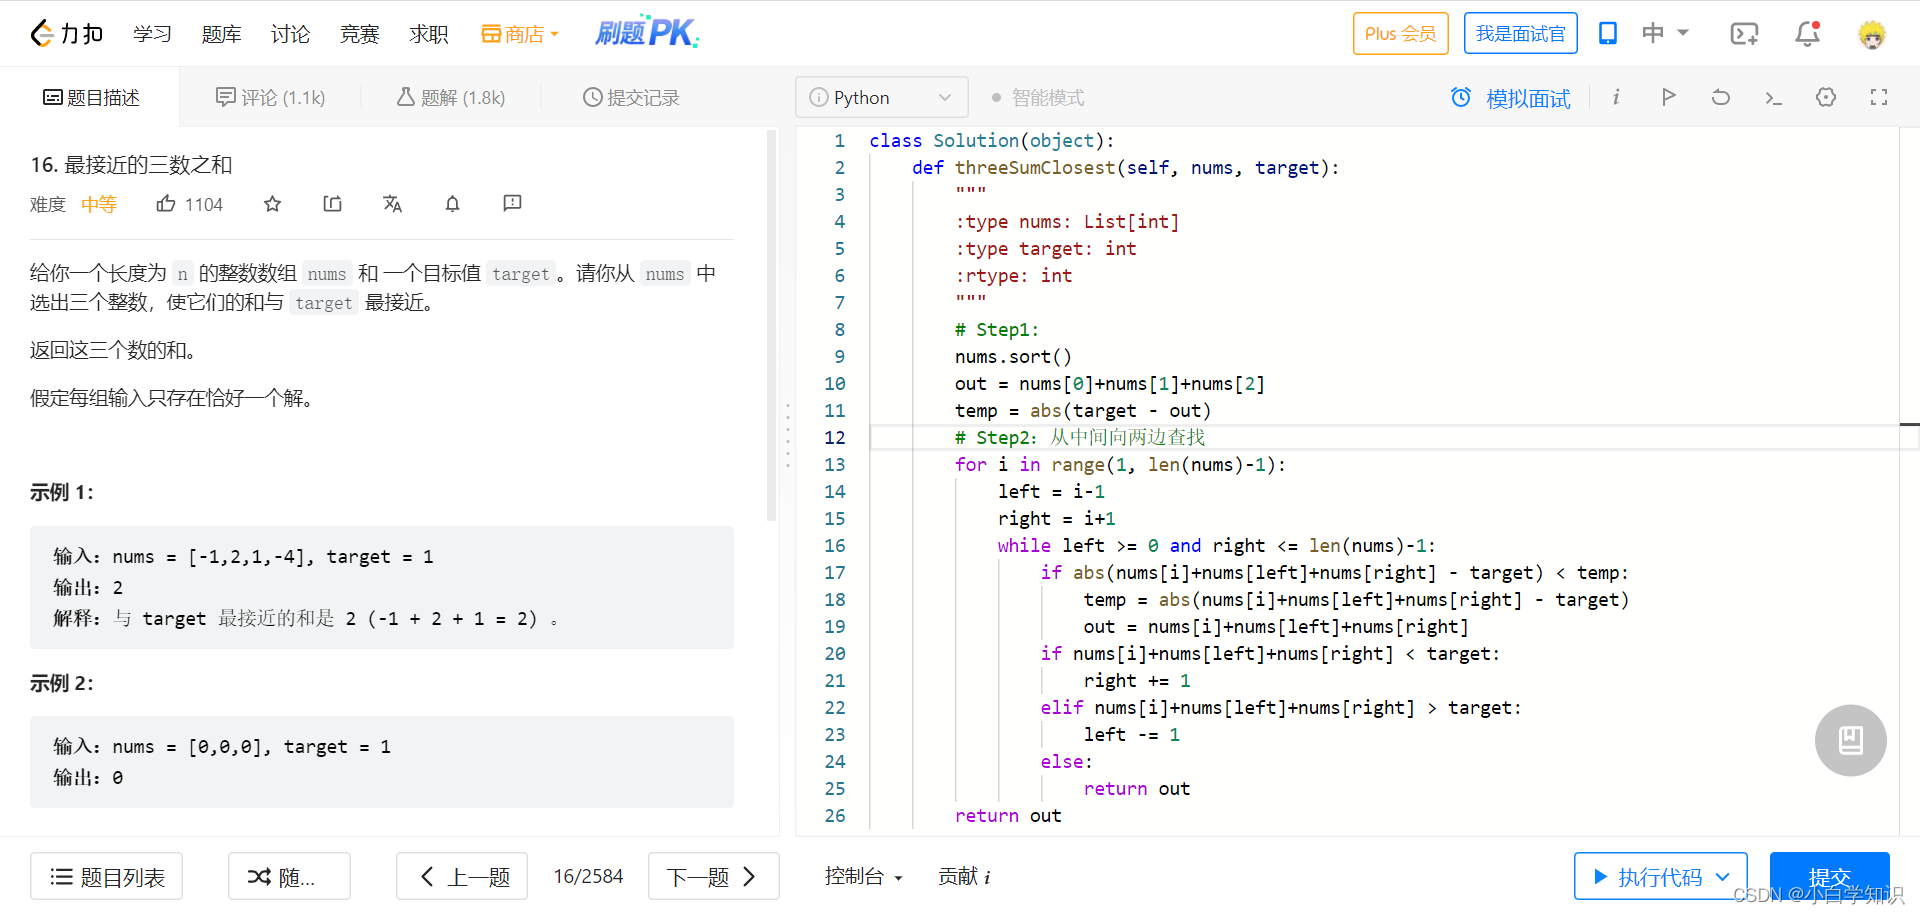Open 求职 in top navigation

click(428, 34)
